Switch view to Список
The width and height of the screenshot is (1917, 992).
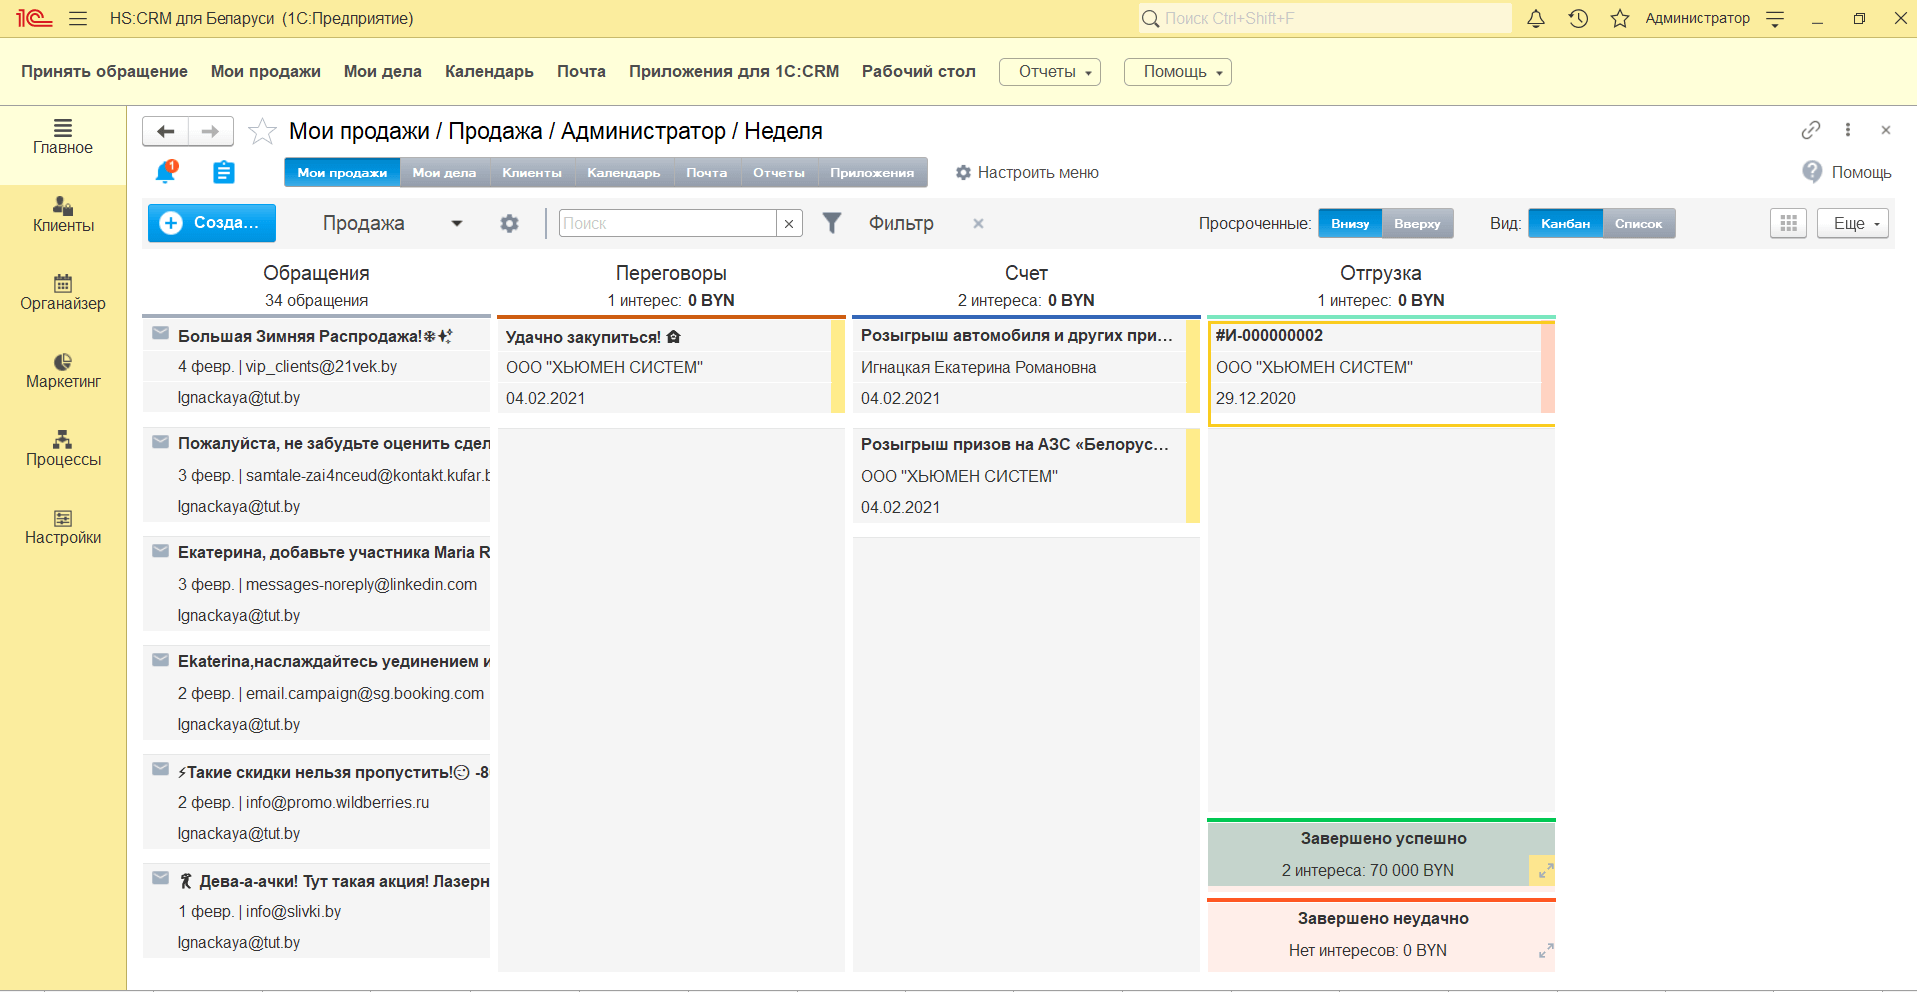point(1638,223)
